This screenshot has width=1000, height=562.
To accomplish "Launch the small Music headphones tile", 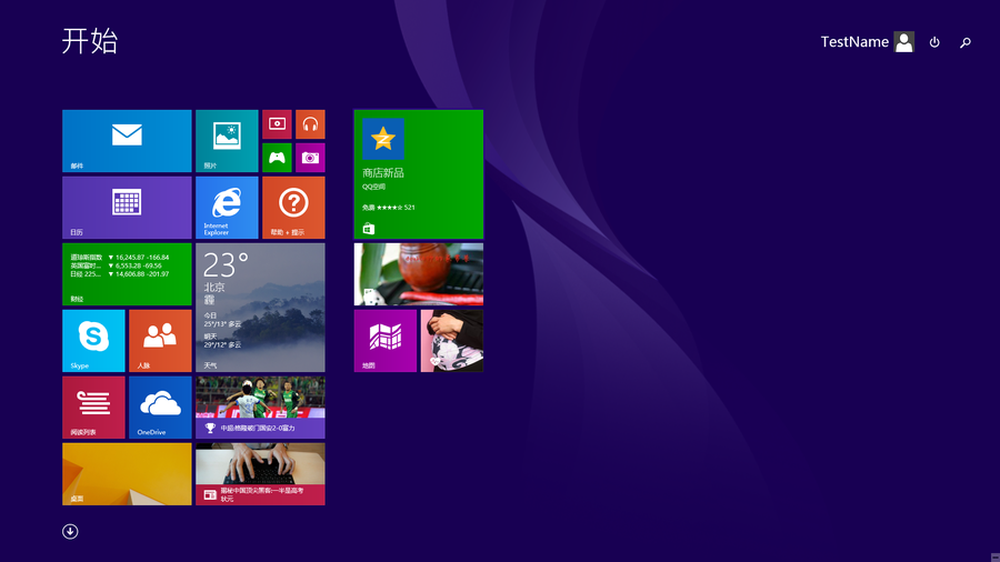I will [311, 124].
